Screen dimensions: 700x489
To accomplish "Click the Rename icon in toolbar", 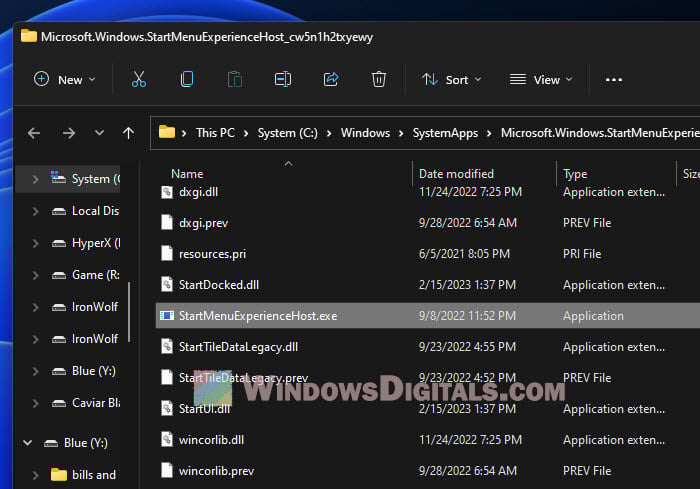I will 283,79.
